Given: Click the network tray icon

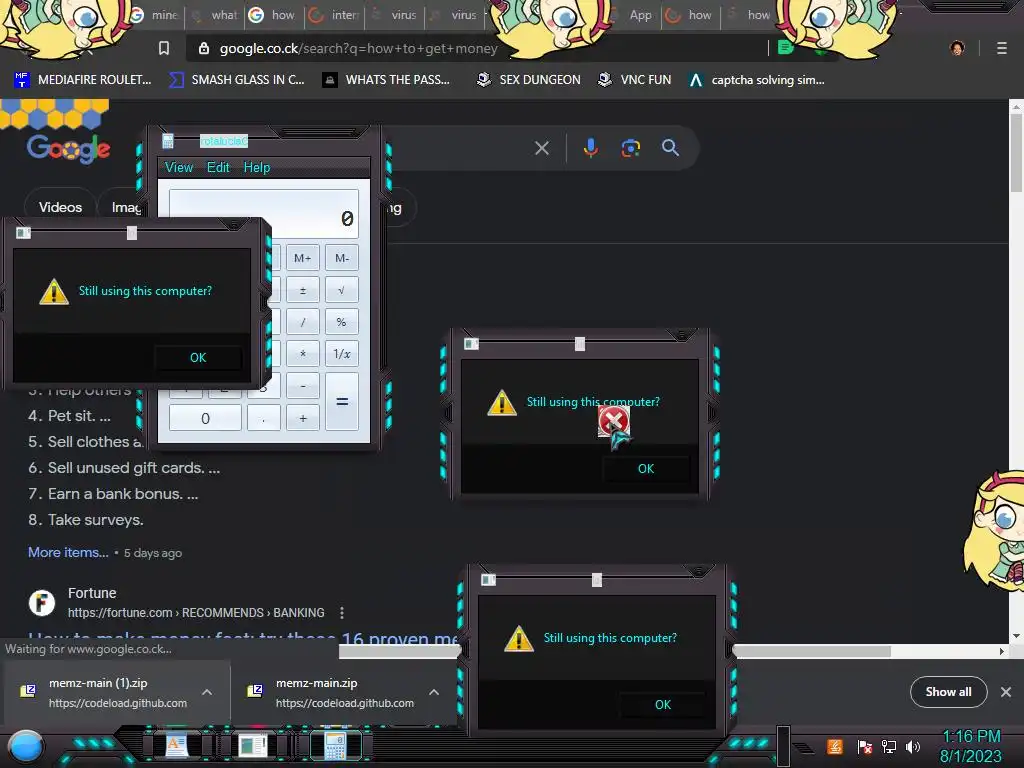Looking at the screenshot, I should [x=889, y=746].
